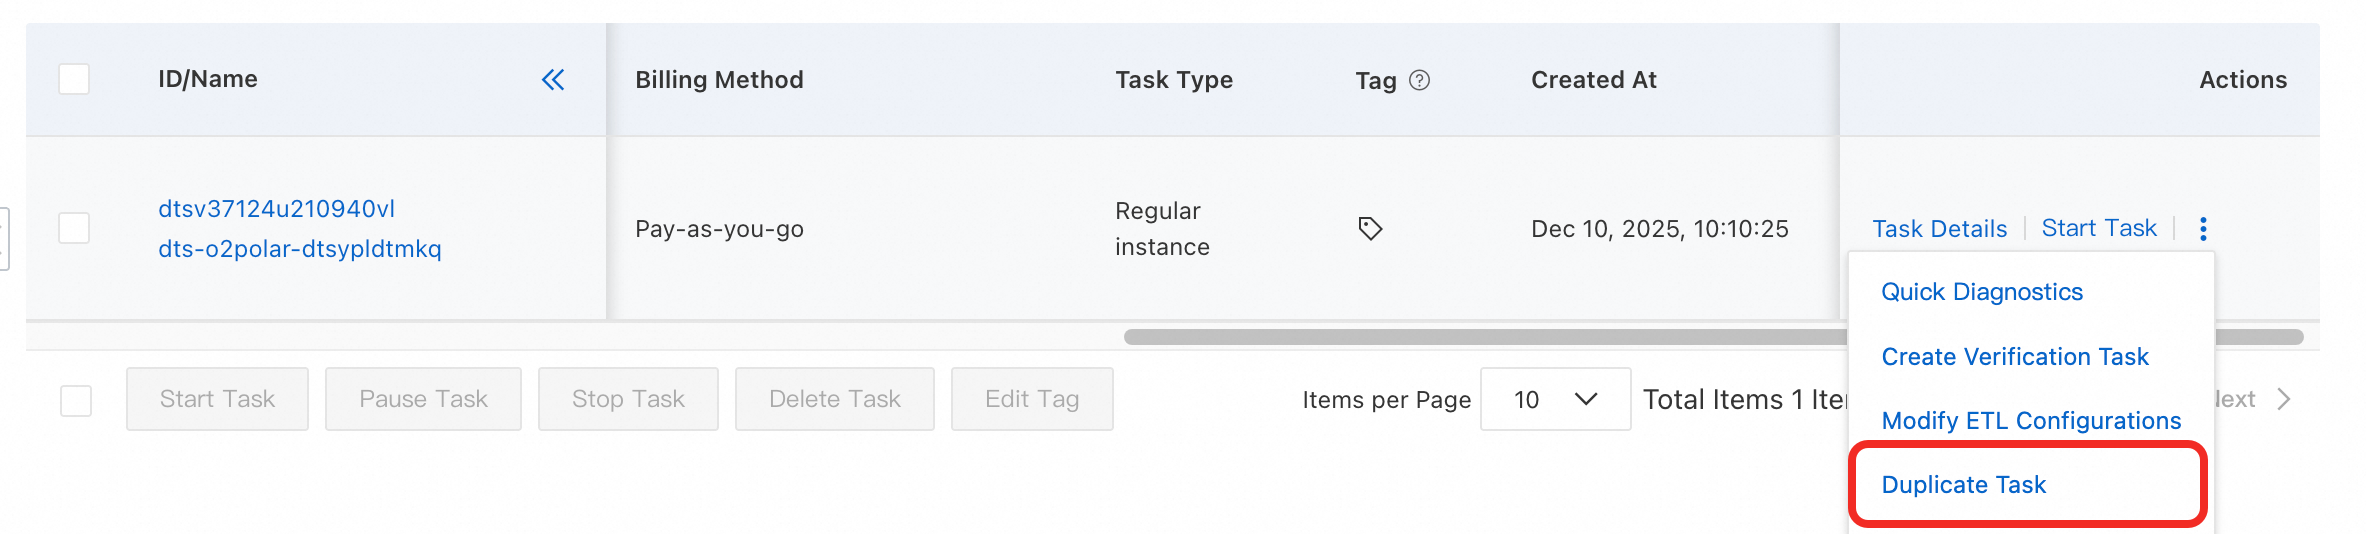Viewport: 2366px width, 534px height.
Task: Choose Create Verification Task menu item
Action: click(2015, 357)
